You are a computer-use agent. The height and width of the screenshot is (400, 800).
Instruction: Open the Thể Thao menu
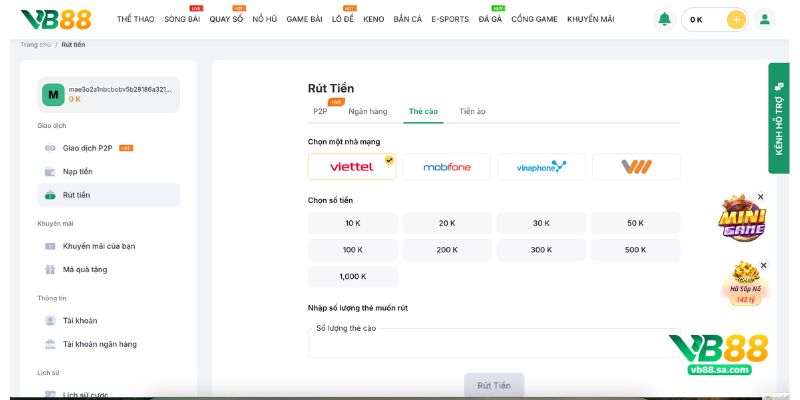(x=136, y=19)
